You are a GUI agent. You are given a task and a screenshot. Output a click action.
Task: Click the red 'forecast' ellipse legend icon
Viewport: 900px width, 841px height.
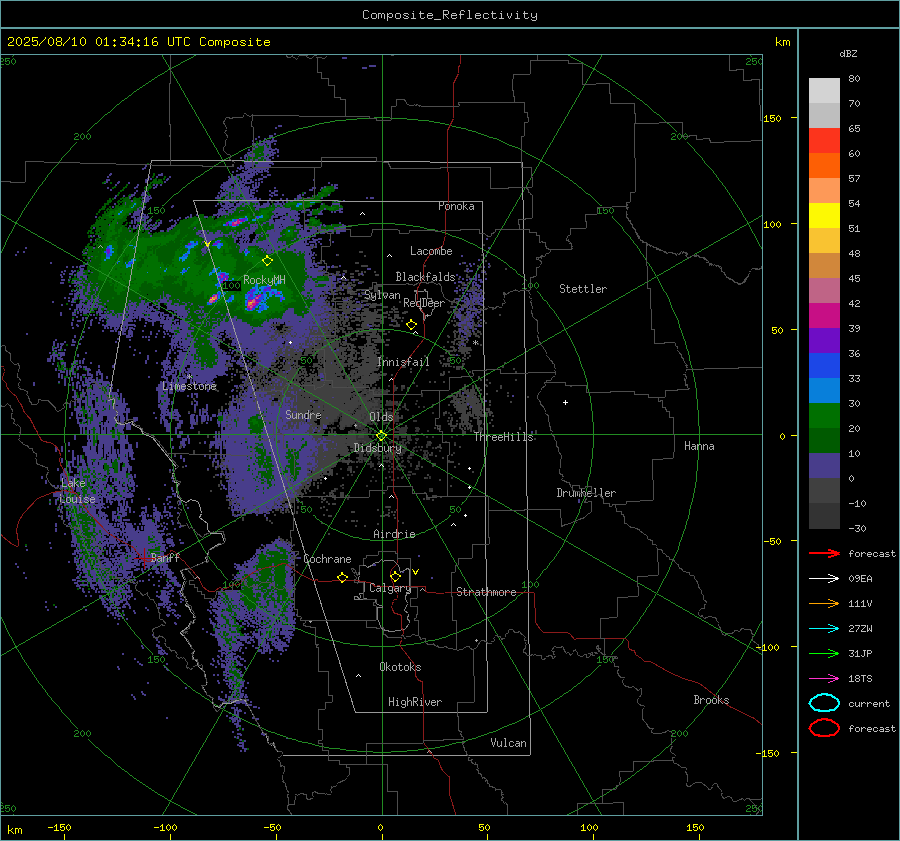pos(824,728)
